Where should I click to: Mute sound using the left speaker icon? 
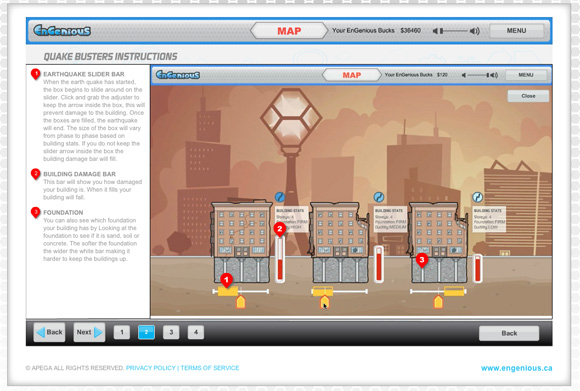click(x=435, y=31)
